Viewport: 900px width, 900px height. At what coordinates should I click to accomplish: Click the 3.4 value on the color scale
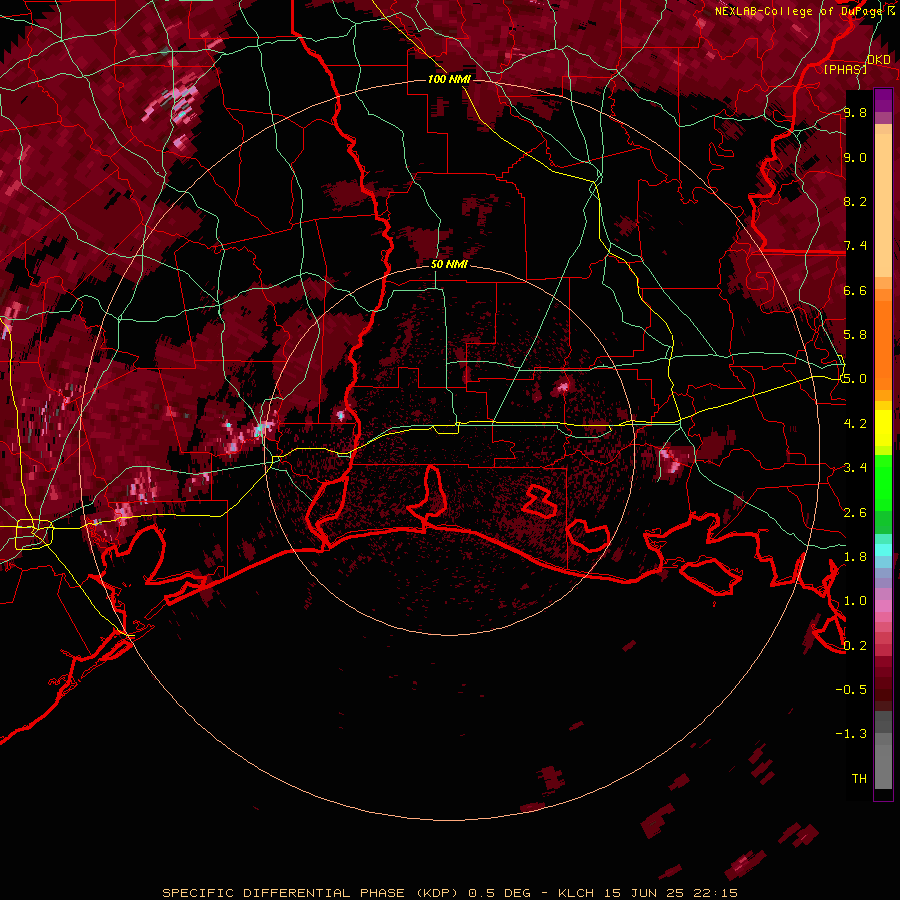(855, 468)
